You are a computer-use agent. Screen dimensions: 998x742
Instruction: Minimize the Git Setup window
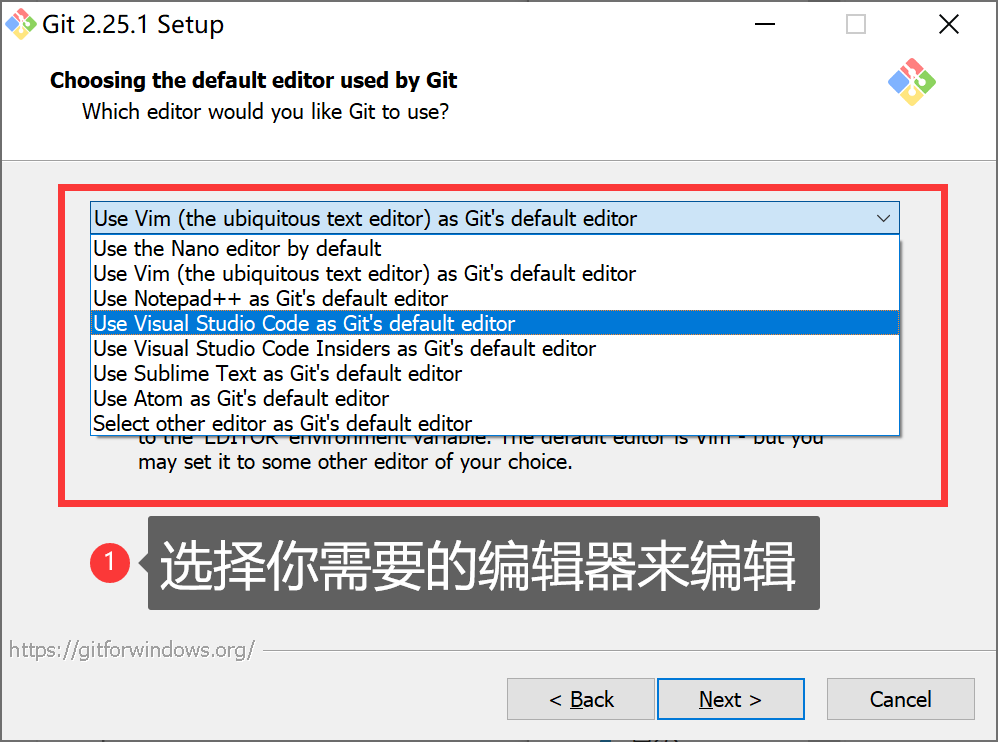tap(764, 24)
